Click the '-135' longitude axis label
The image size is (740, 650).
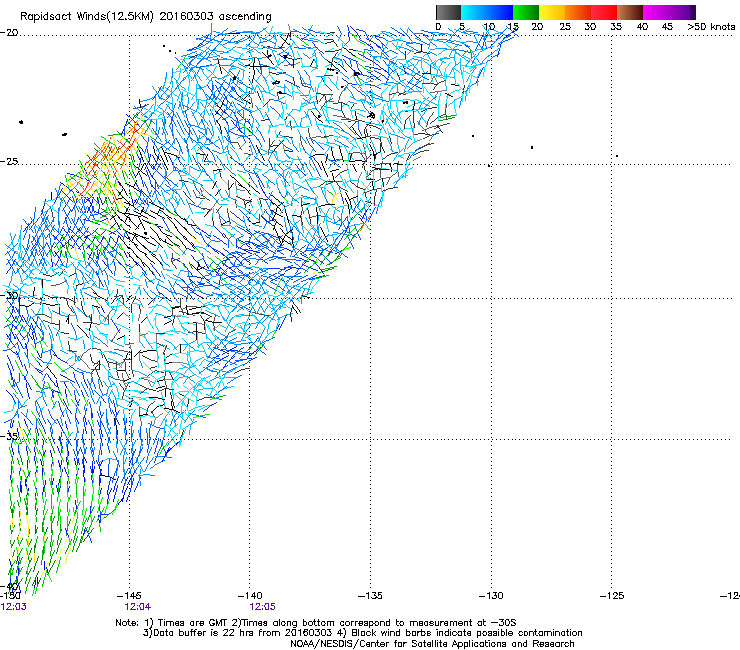click(370, 596)
